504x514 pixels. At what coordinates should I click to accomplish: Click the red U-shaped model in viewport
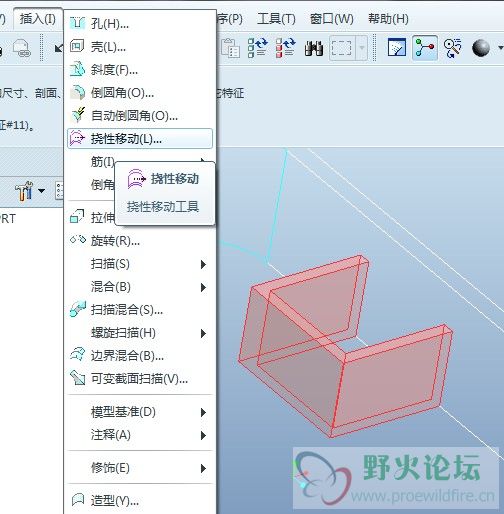[x=345, y=347]
